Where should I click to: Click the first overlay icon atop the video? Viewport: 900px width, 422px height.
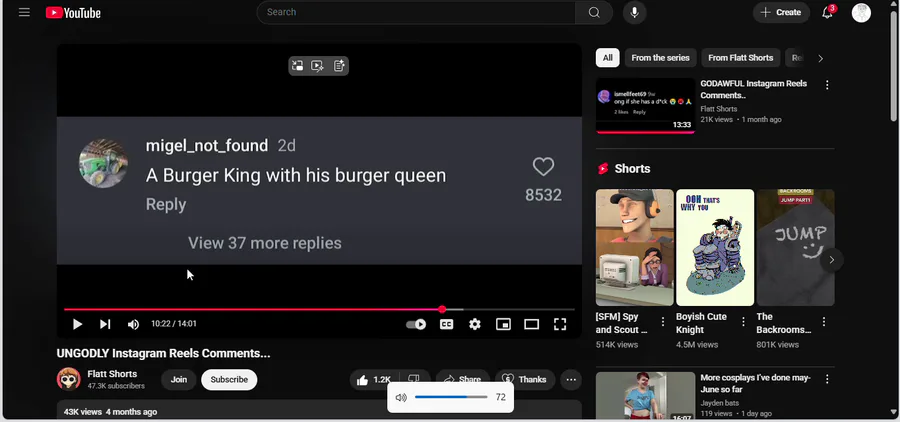coord(297,66)
